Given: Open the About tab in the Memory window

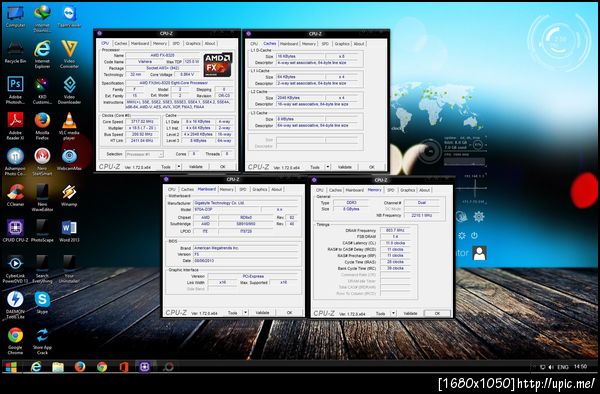Looking at the screenshot, I should click(424, 190).
